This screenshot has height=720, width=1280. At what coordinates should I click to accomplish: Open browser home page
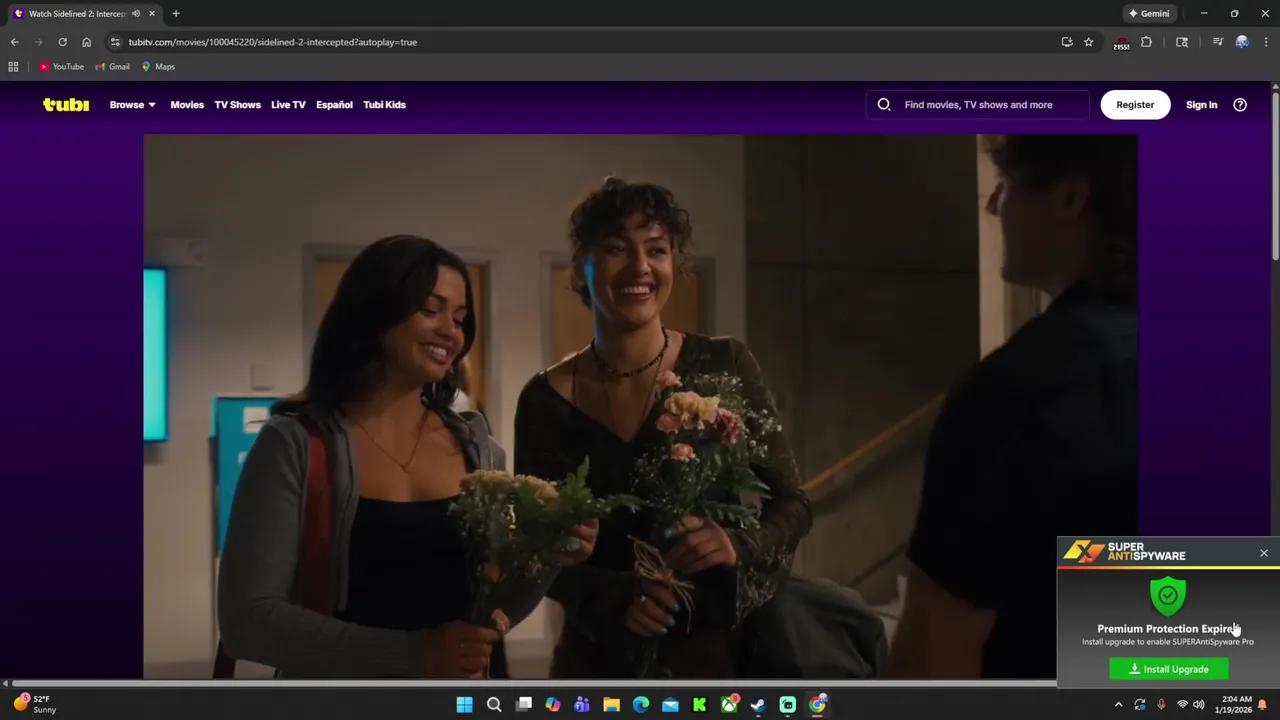pyautogui.click(x=86, y=42)
